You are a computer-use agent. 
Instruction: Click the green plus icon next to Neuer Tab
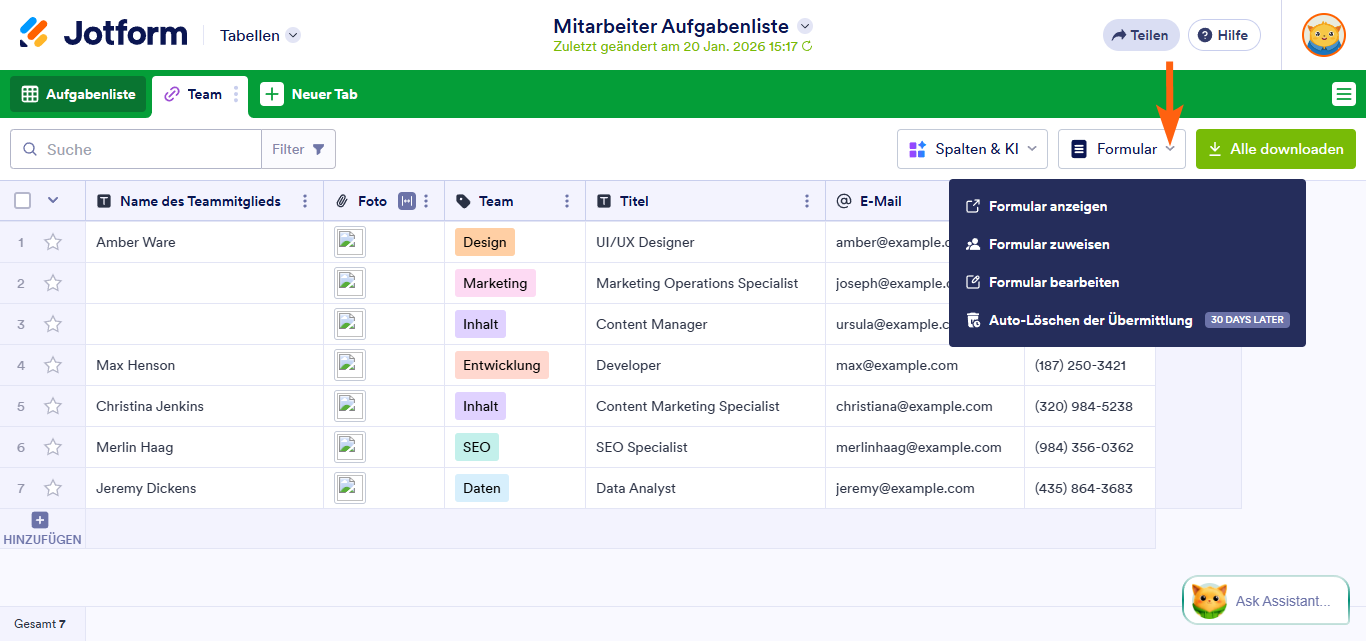point(271,93)
